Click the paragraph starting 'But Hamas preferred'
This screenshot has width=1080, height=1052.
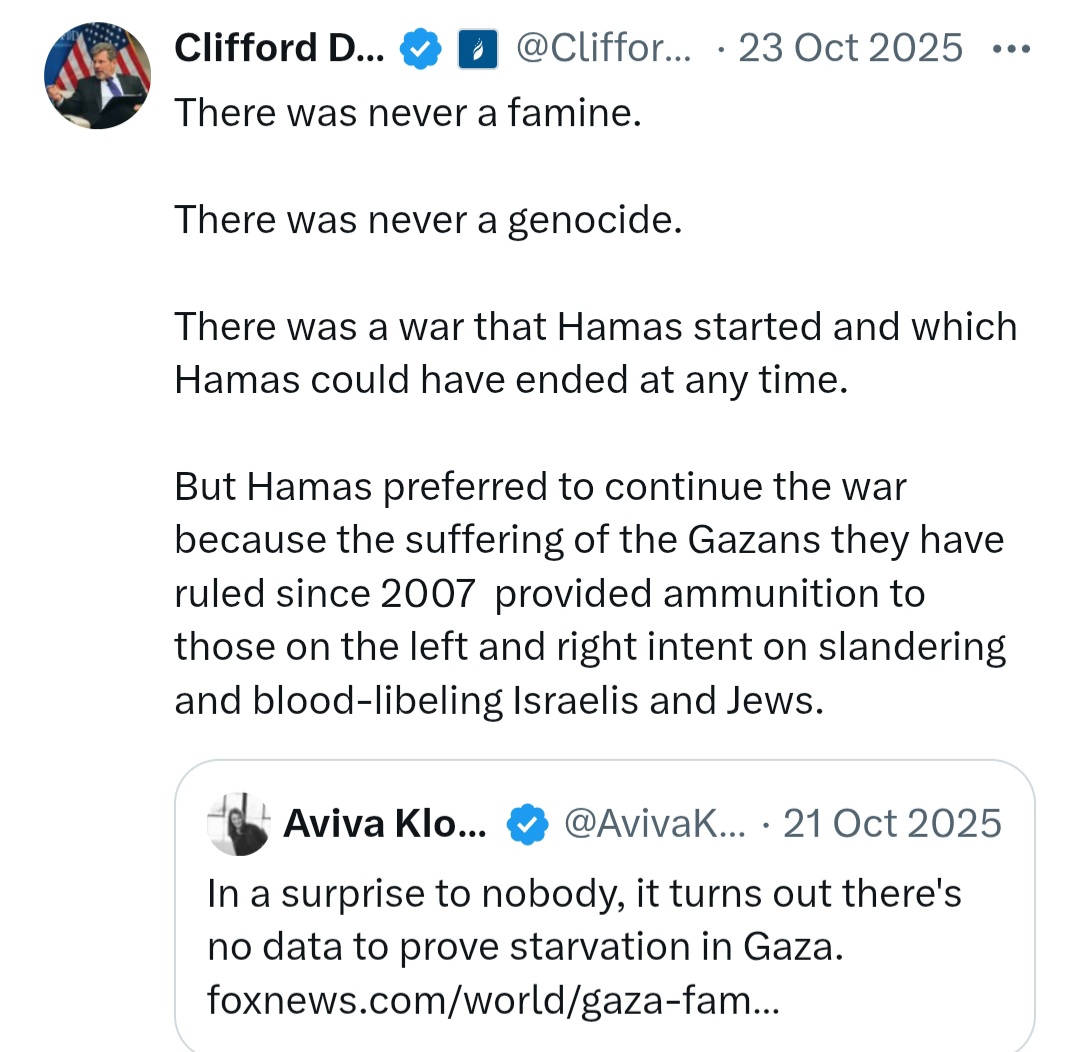(590, 593)
